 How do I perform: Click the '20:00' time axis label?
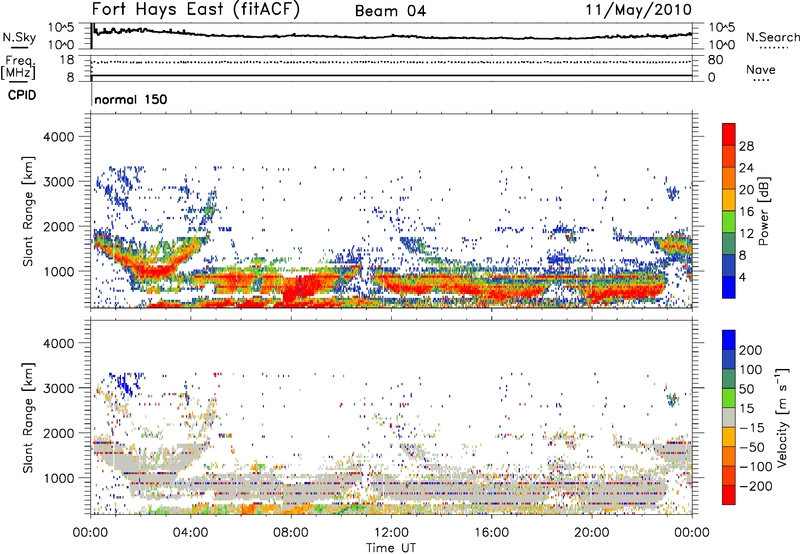pos(591,533)
